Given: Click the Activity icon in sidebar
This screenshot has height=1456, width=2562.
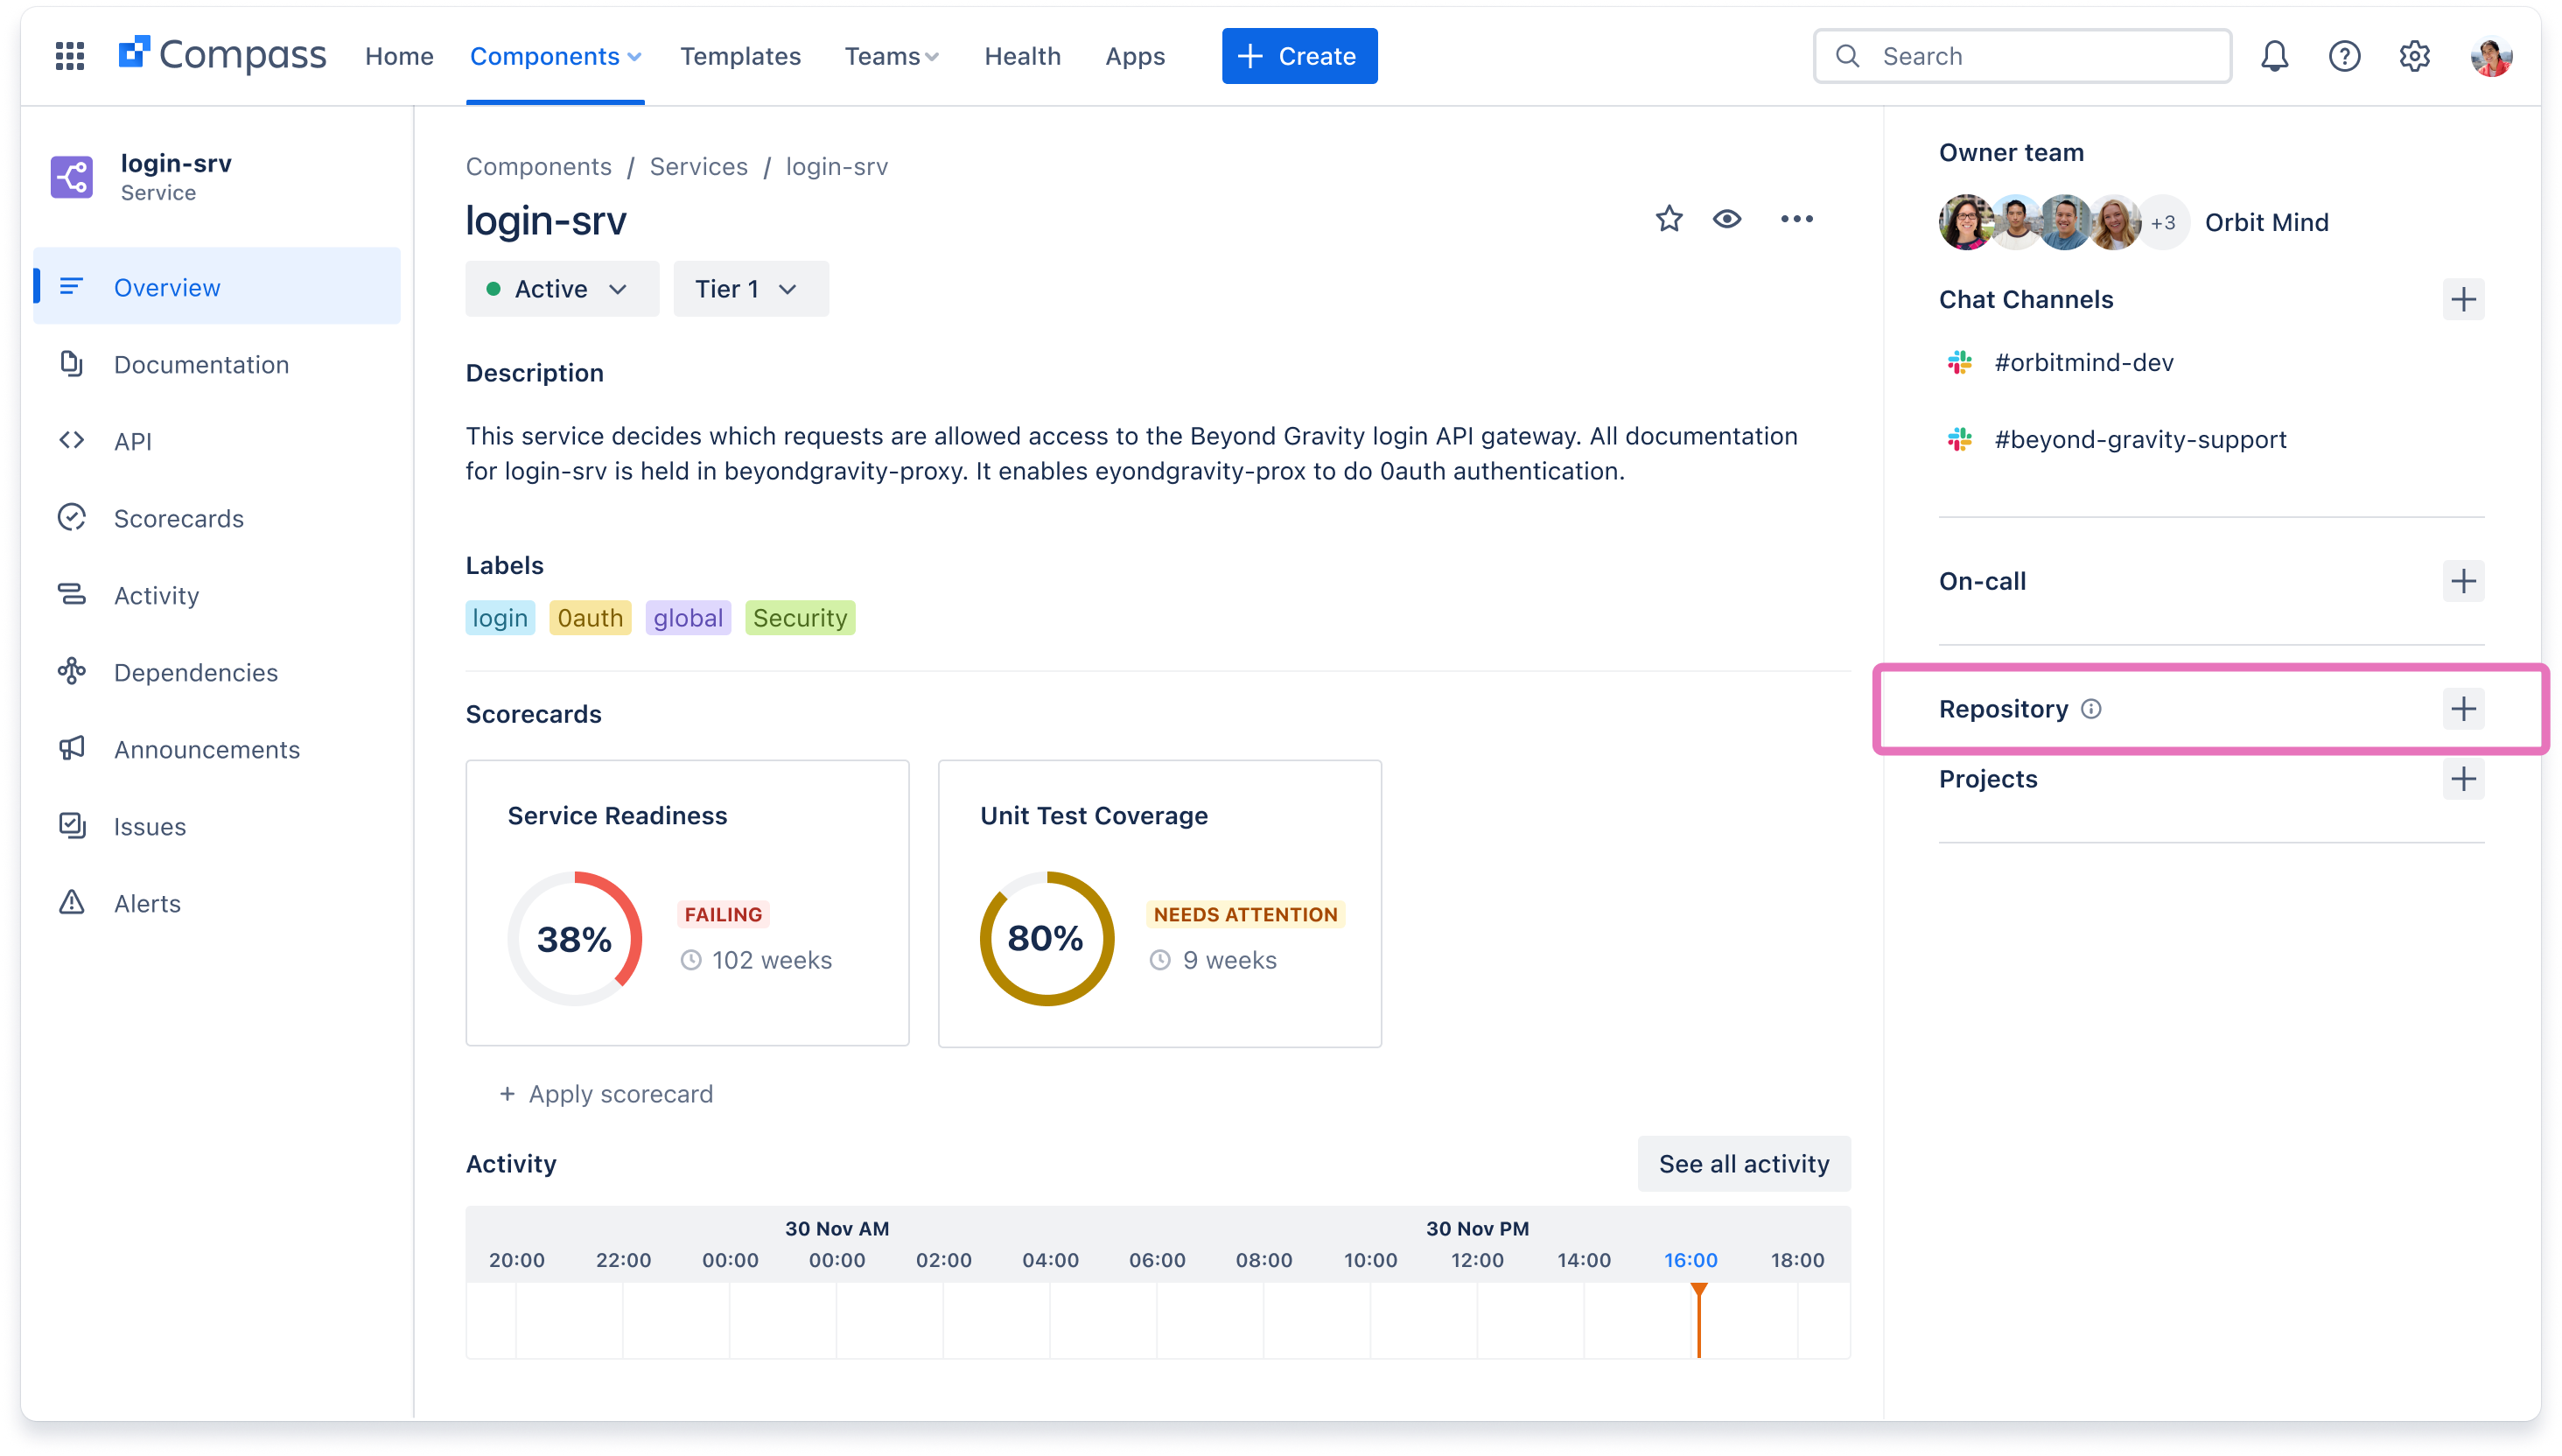Looking at the screenshot, I should (70, 593).
